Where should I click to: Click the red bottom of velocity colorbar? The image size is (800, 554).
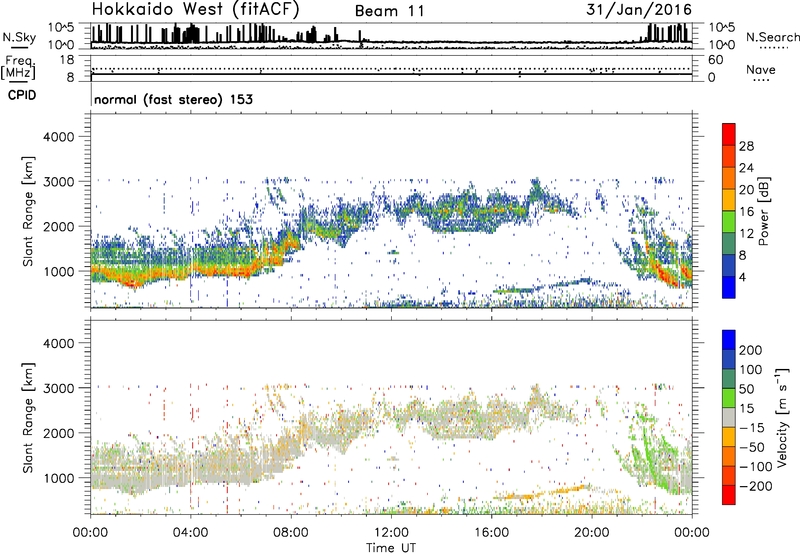click(x=729, y=495)
